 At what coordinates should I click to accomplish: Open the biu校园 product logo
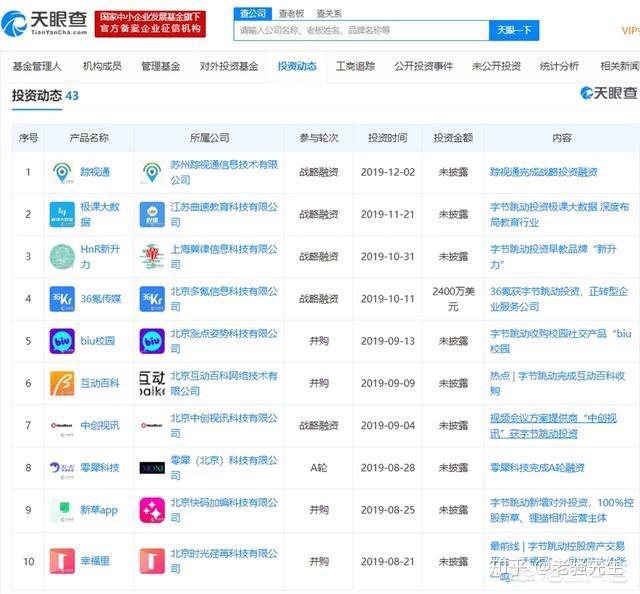point(62,341)
